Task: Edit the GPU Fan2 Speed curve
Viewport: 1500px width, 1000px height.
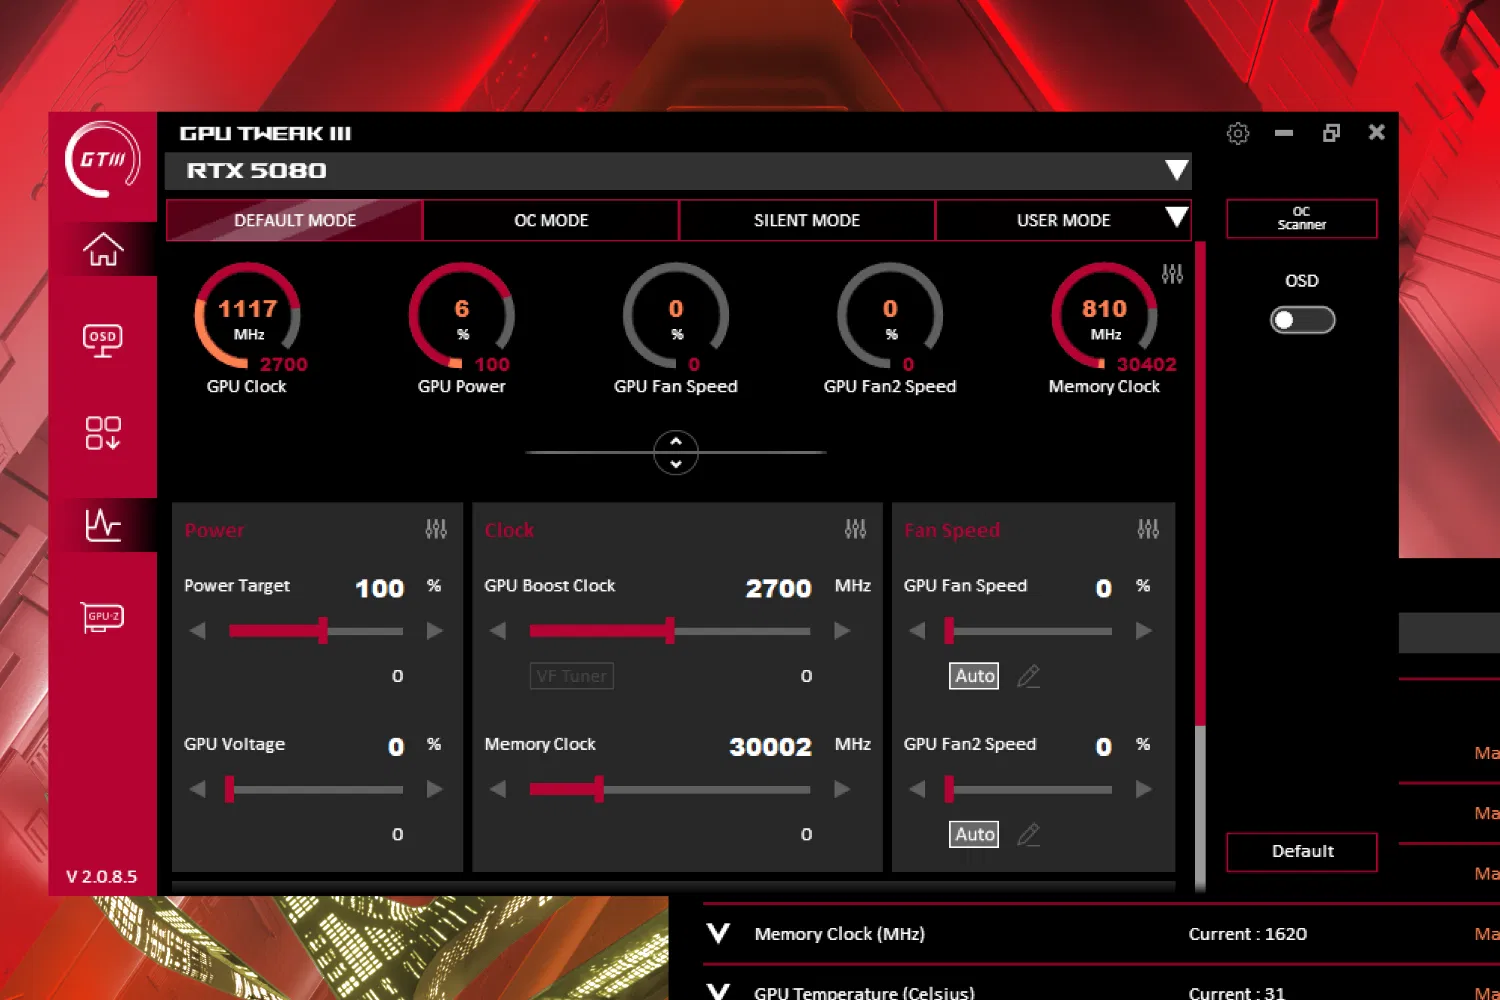Action: [1028, 835]
